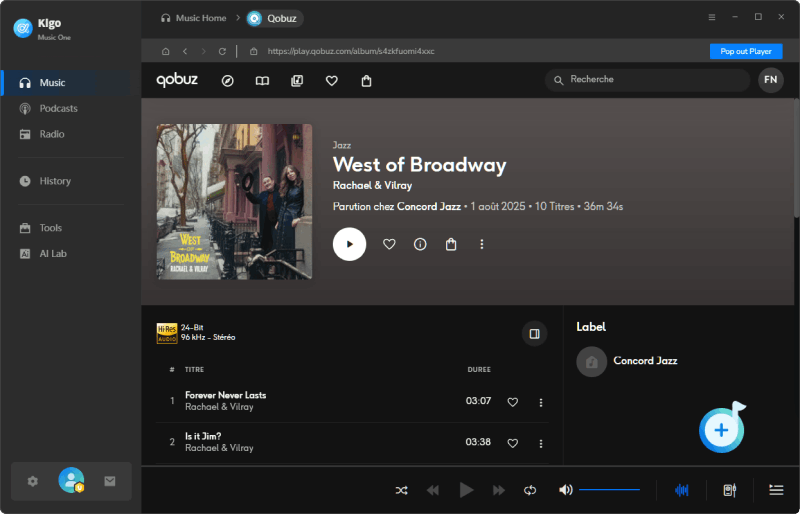Click the FN user avatar

tap(770, 80)
